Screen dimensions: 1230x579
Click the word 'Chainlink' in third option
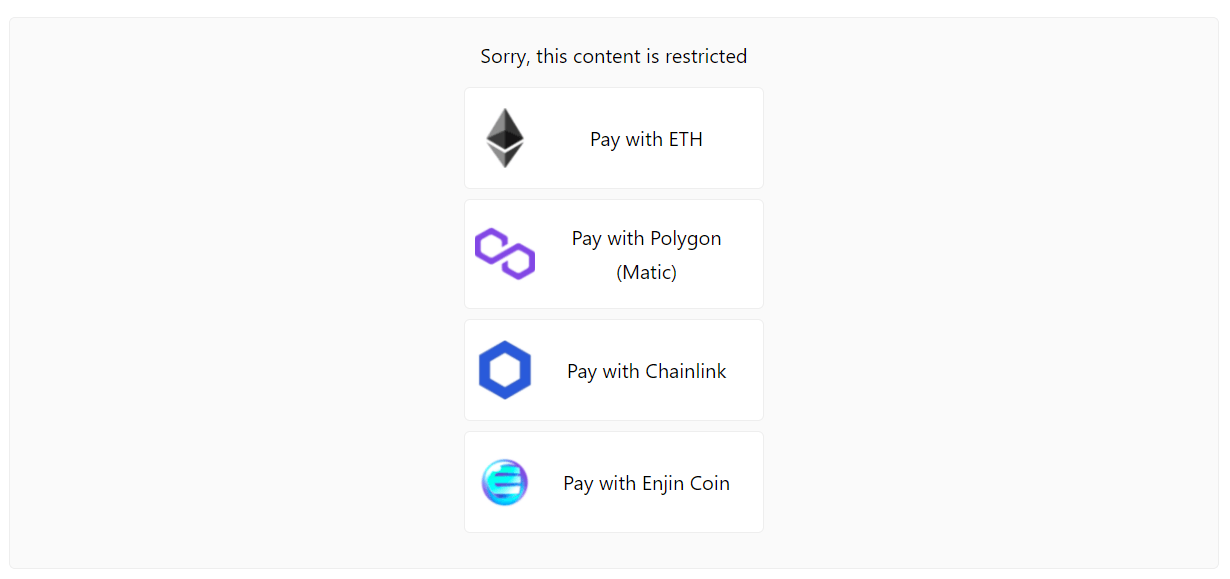point(686,371)
